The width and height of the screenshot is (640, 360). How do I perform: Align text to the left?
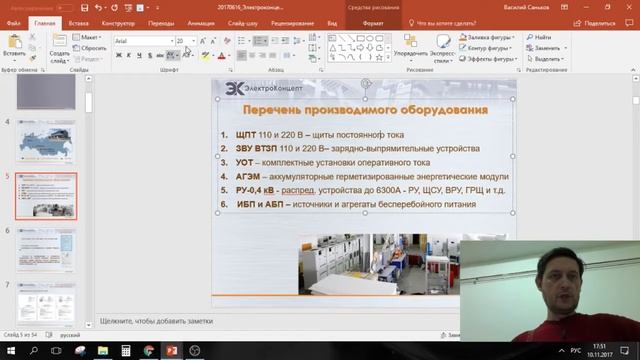[242, 55]
